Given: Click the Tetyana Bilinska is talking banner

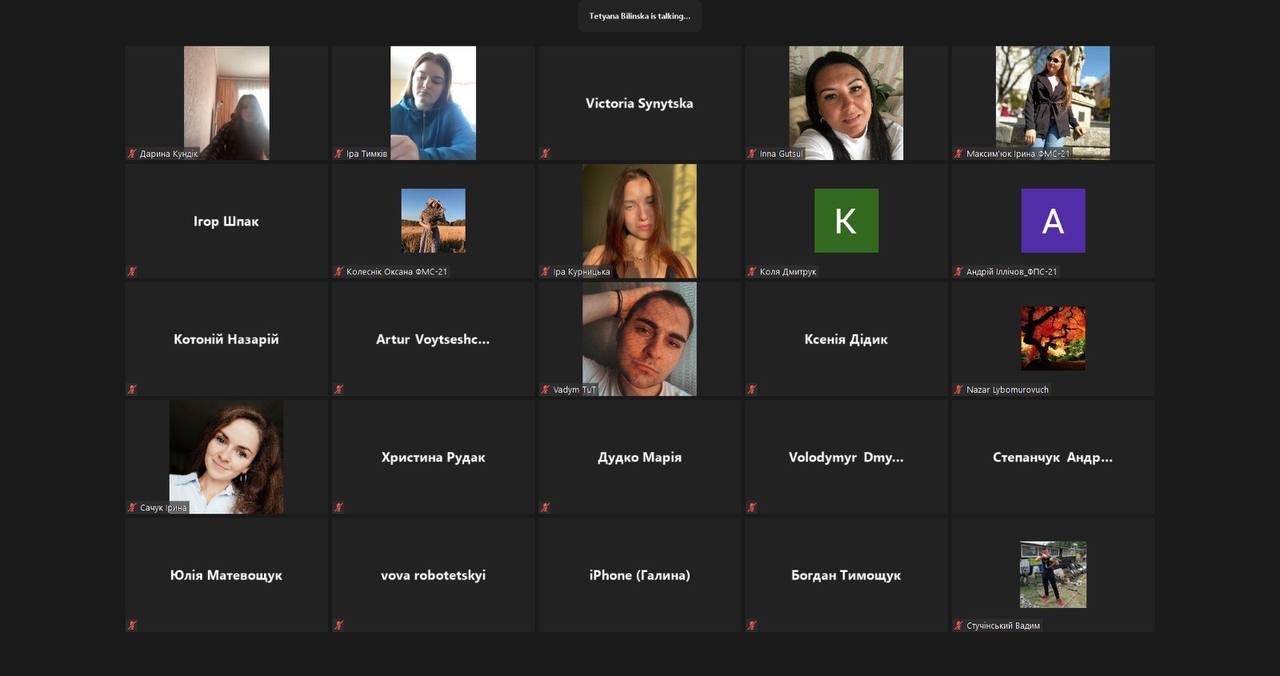Looking at the screenshot, I should pos(640,16).
